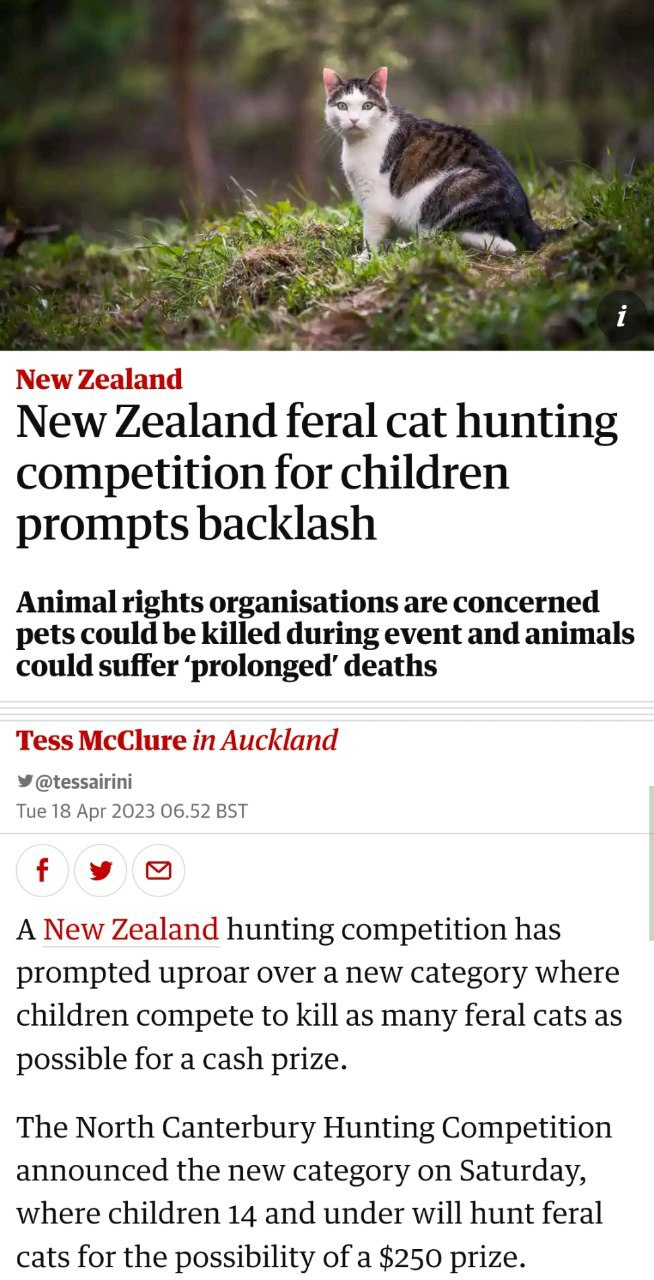Click the Tue 18 Apr 2023 timestamp

click(x=131, y=810)
